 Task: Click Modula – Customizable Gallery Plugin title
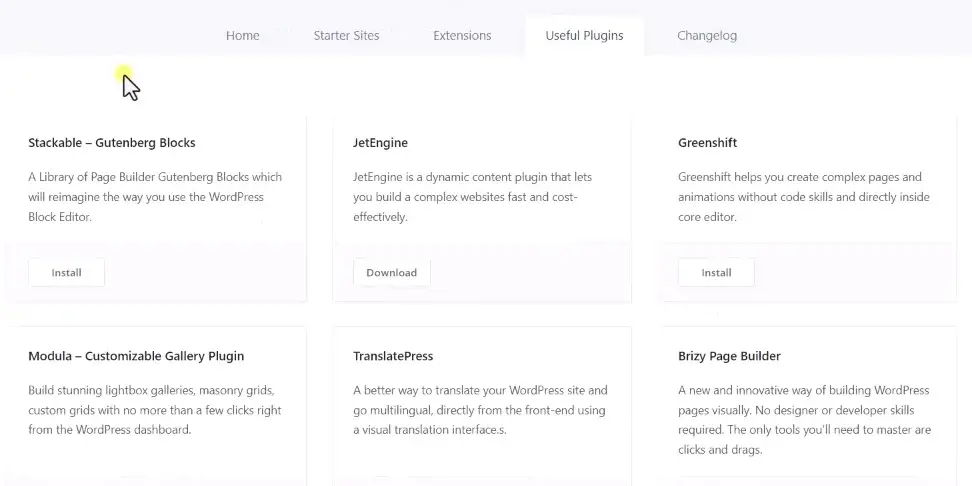coord(136,356)
